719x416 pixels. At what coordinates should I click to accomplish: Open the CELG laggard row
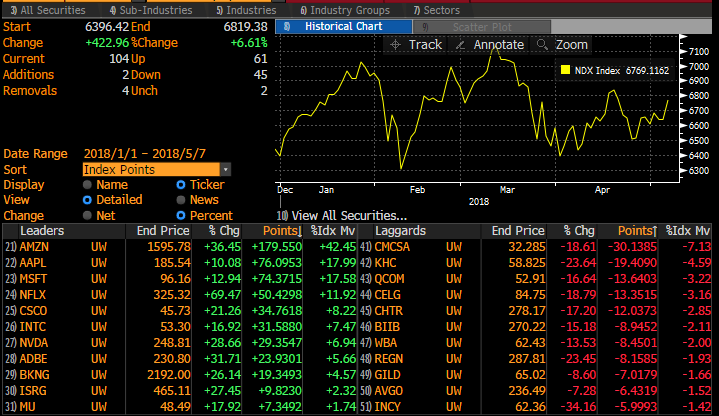point(535,295)
